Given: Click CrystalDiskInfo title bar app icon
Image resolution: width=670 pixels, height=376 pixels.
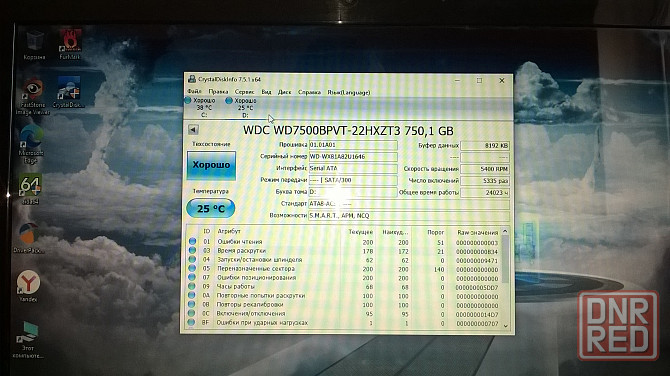Looking at the screenshot, I should 192,79.
